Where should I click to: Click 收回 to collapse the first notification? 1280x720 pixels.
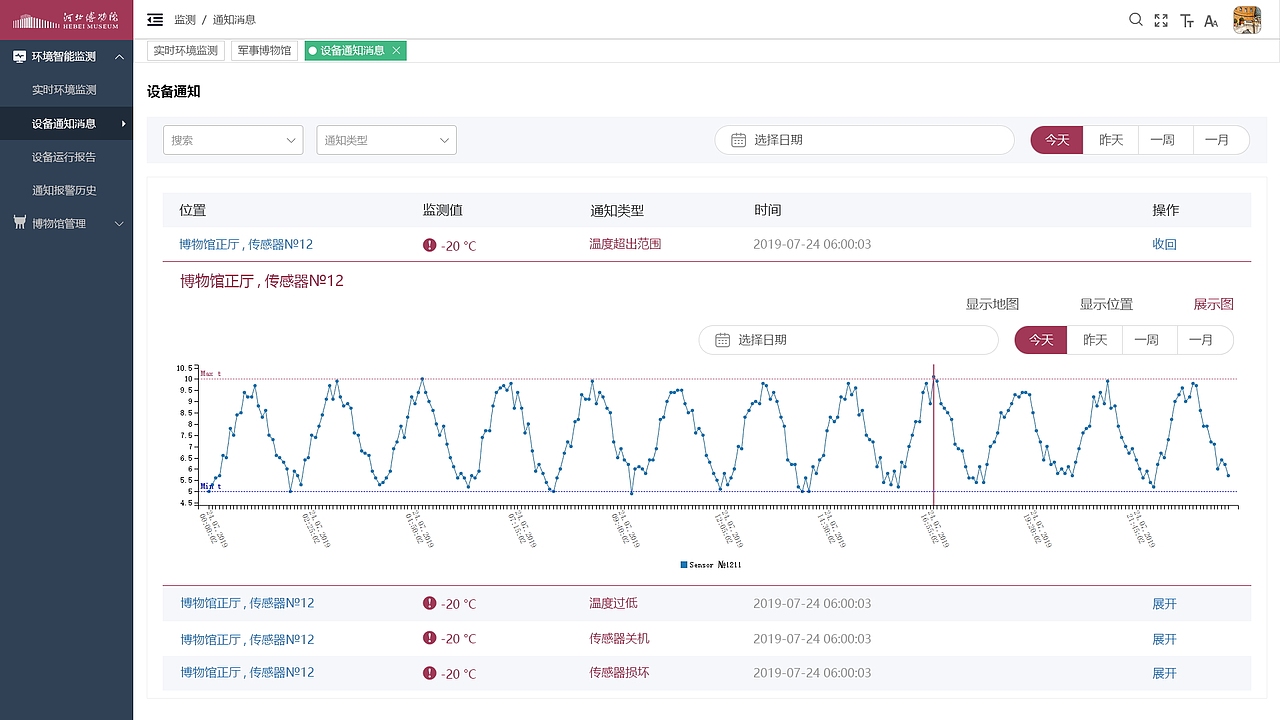1164,244
